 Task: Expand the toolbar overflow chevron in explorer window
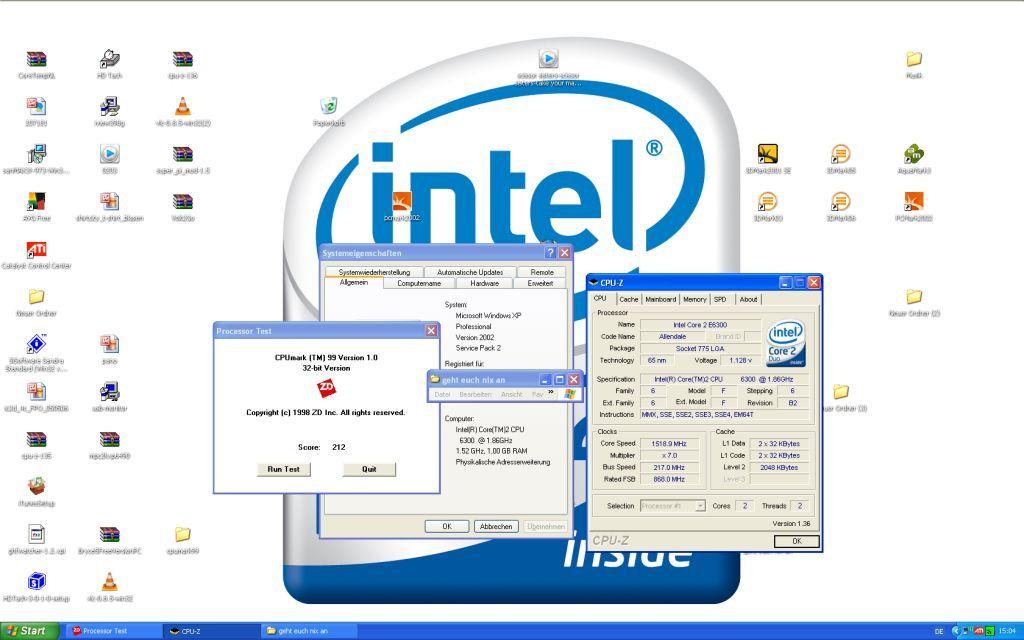(551, 393)
